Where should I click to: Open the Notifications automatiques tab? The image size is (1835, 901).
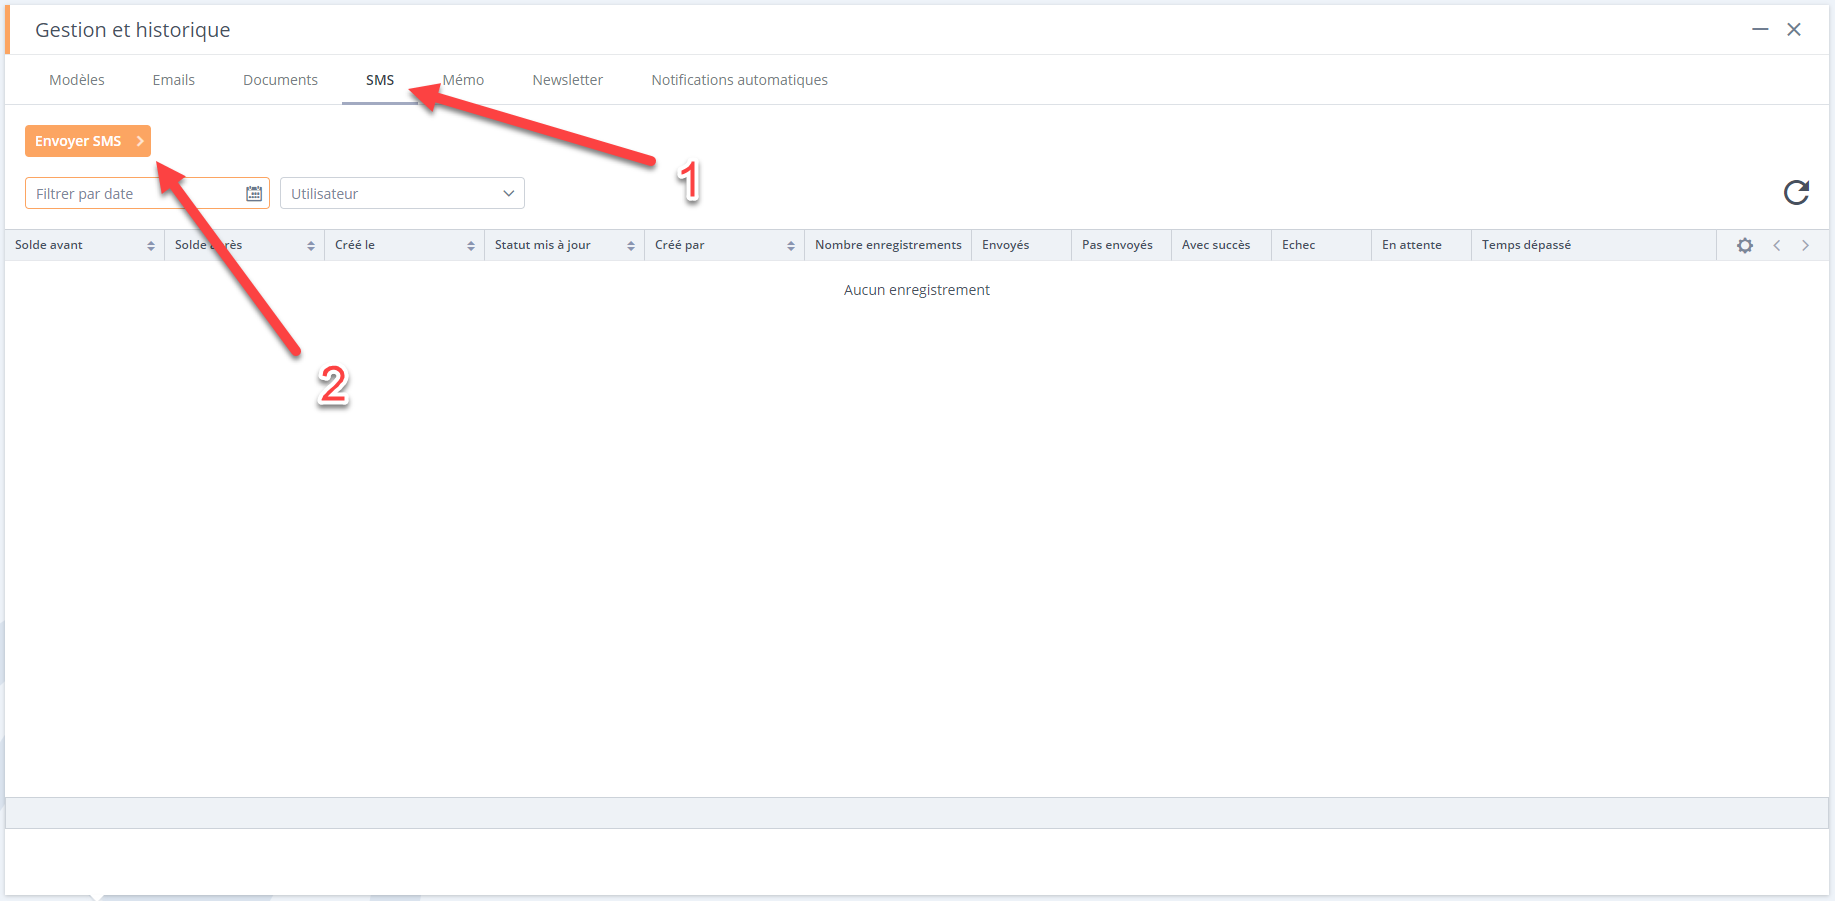point(740,80)
